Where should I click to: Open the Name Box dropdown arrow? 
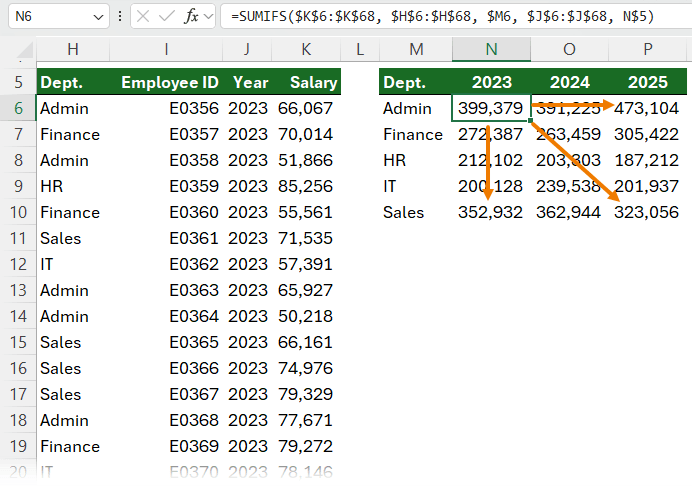click(x=98, y=17)
